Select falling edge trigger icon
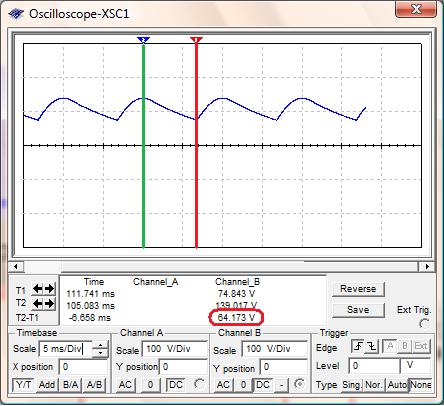Screen dimensions: 444x406 371,347
